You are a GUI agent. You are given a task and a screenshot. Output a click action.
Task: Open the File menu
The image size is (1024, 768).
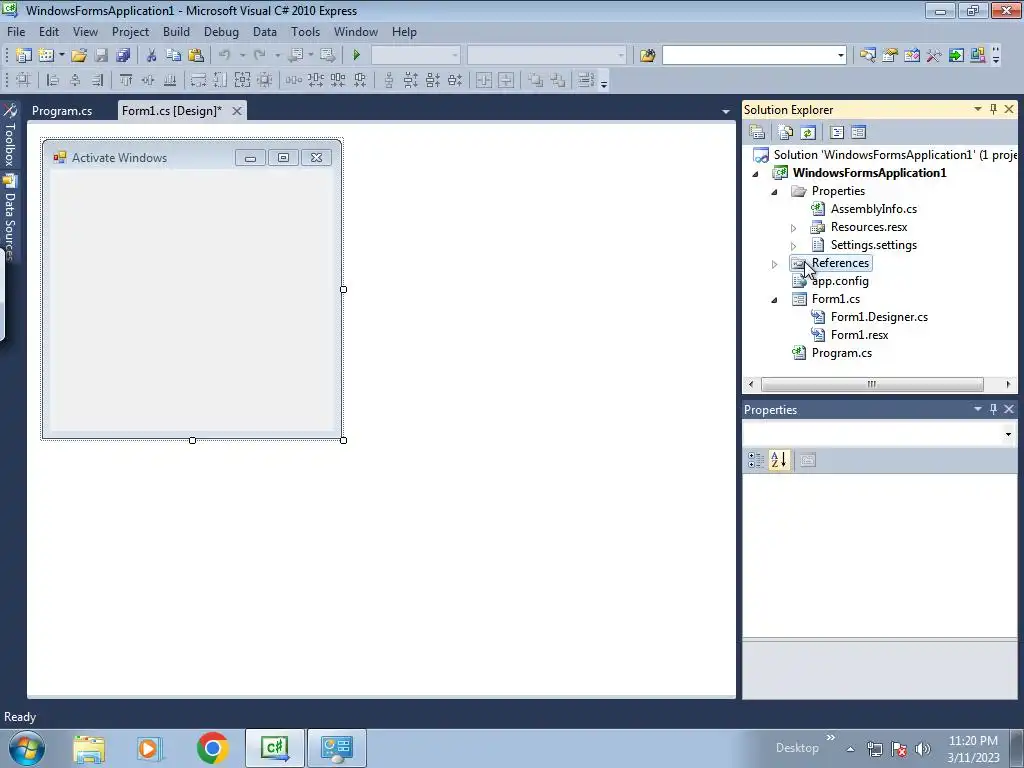(x=16, y=31)
